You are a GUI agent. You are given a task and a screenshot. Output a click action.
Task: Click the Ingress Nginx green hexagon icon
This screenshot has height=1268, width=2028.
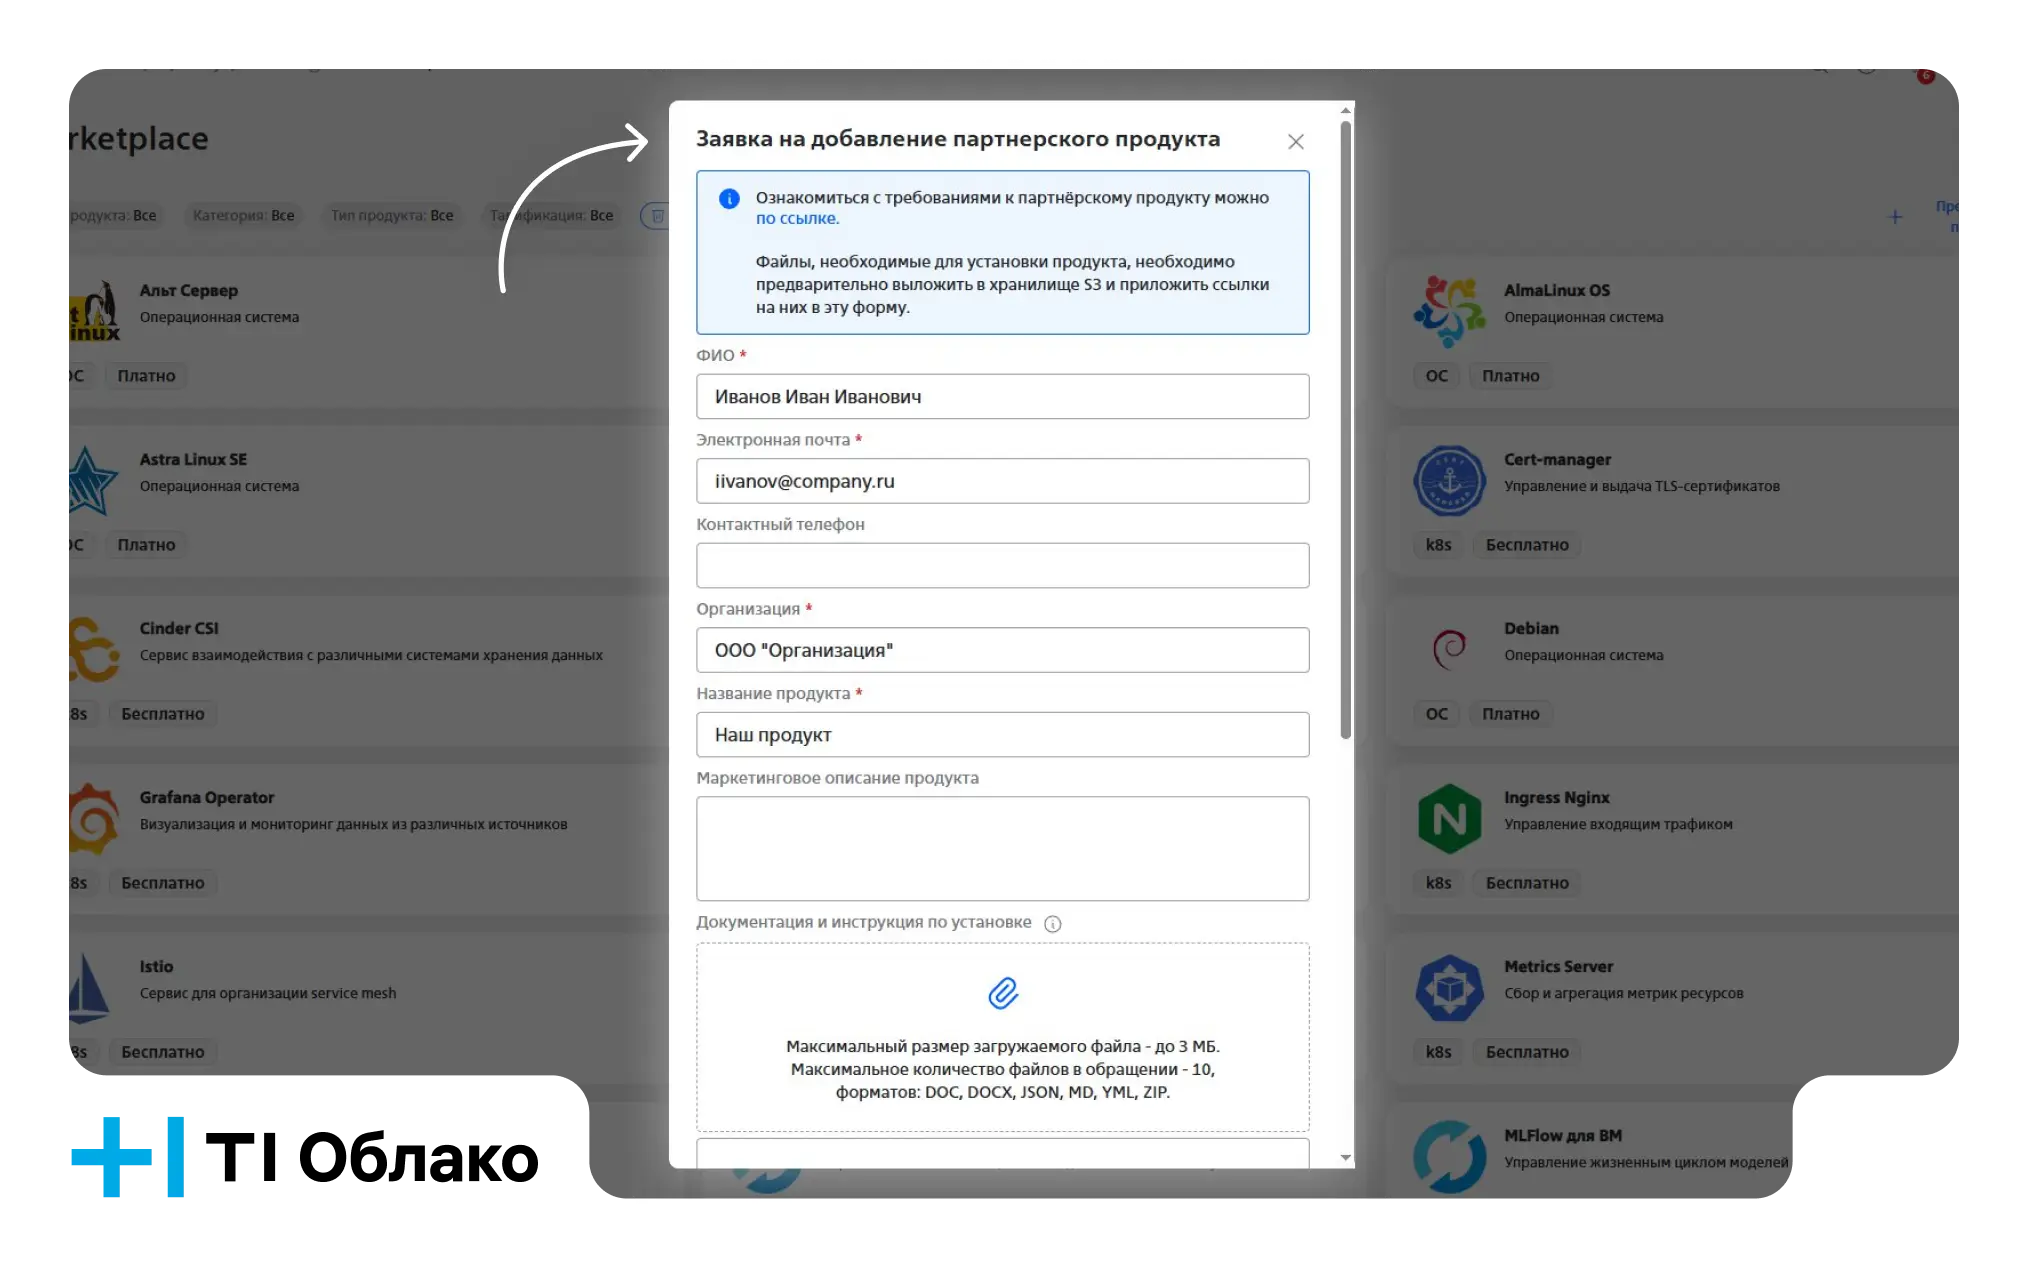pos(1449,818)
